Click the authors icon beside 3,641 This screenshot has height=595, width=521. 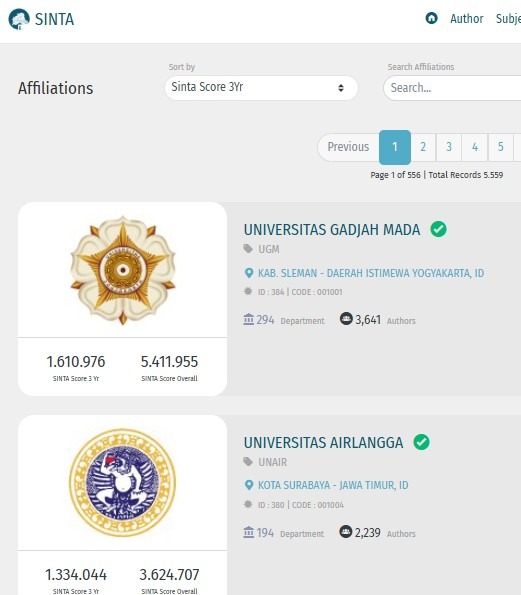346,319
